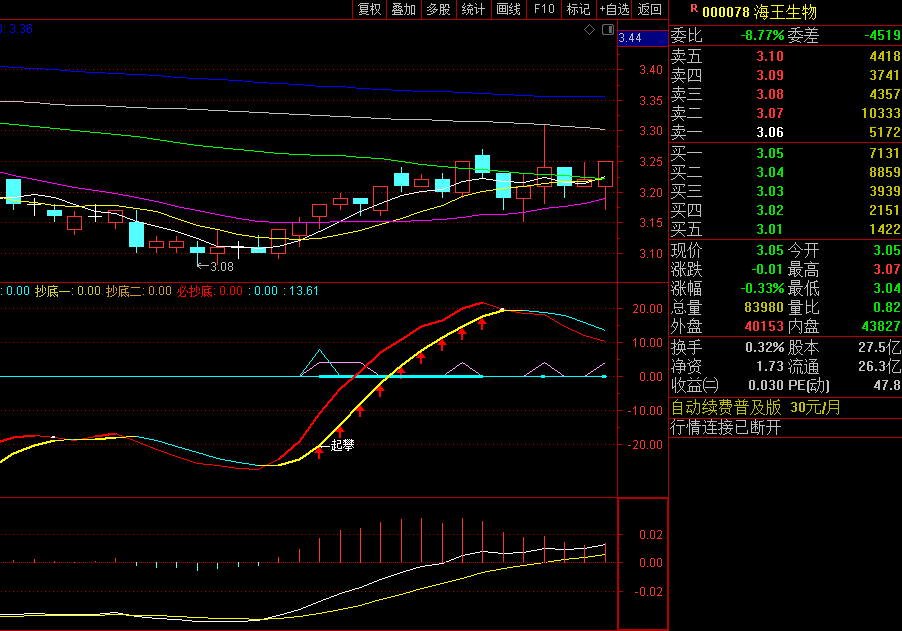Click the 起攀 label on indicator
The height and width of the screenshot is (631, 902).
coord(342,445)
